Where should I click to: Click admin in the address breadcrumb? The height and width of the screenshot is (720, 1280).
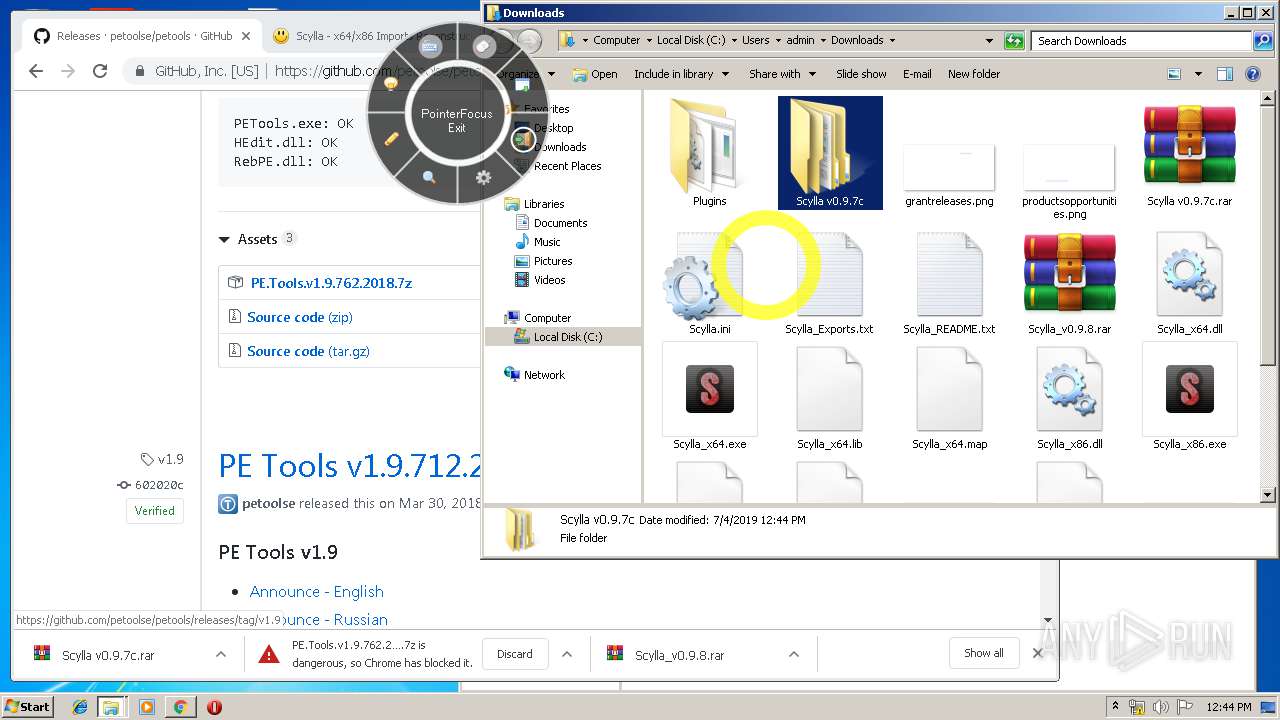[800, 41]
